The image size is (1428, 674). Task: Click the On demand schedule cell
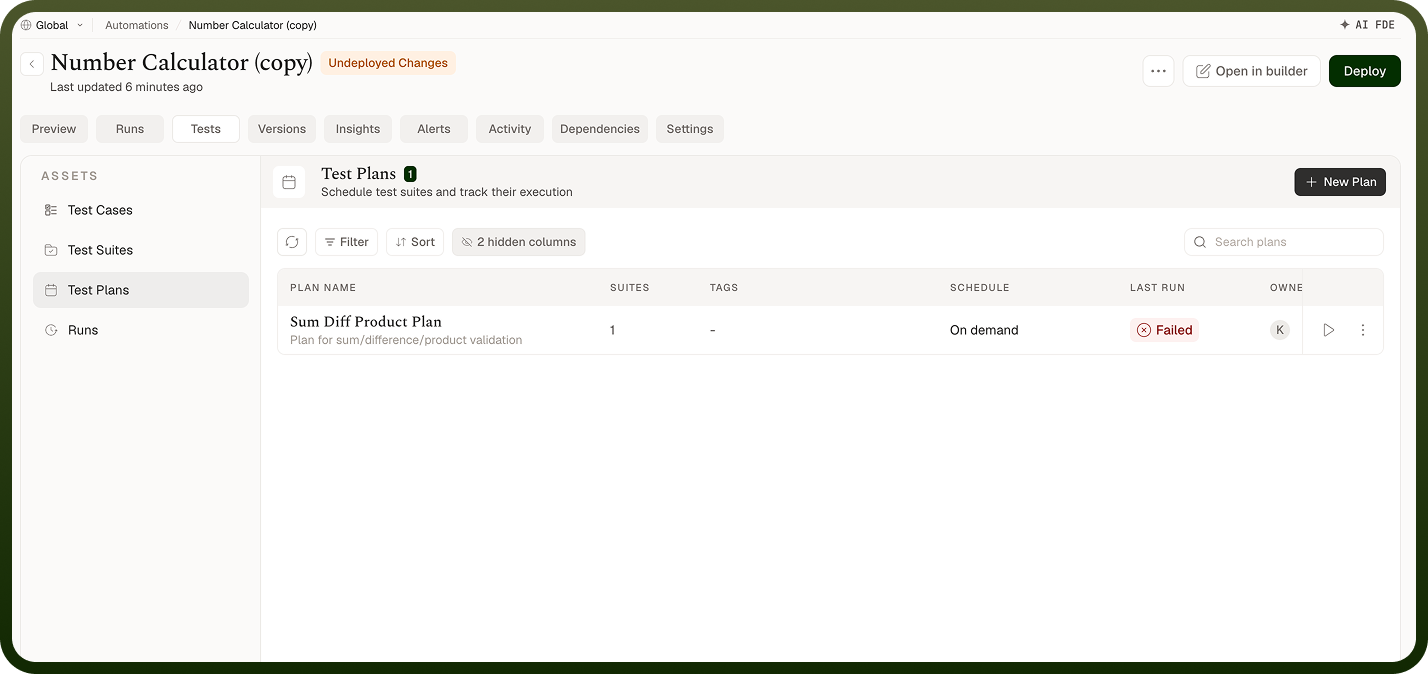tap(984, 330)
